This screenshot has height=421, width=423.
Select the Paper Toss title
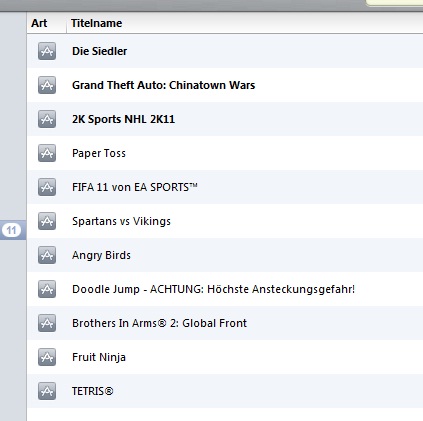(x=99, y=153)
